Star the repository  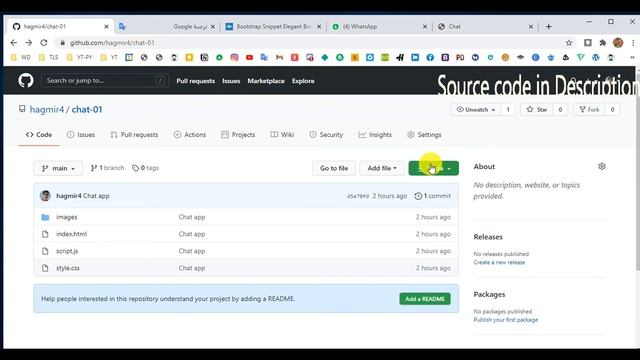537,109
